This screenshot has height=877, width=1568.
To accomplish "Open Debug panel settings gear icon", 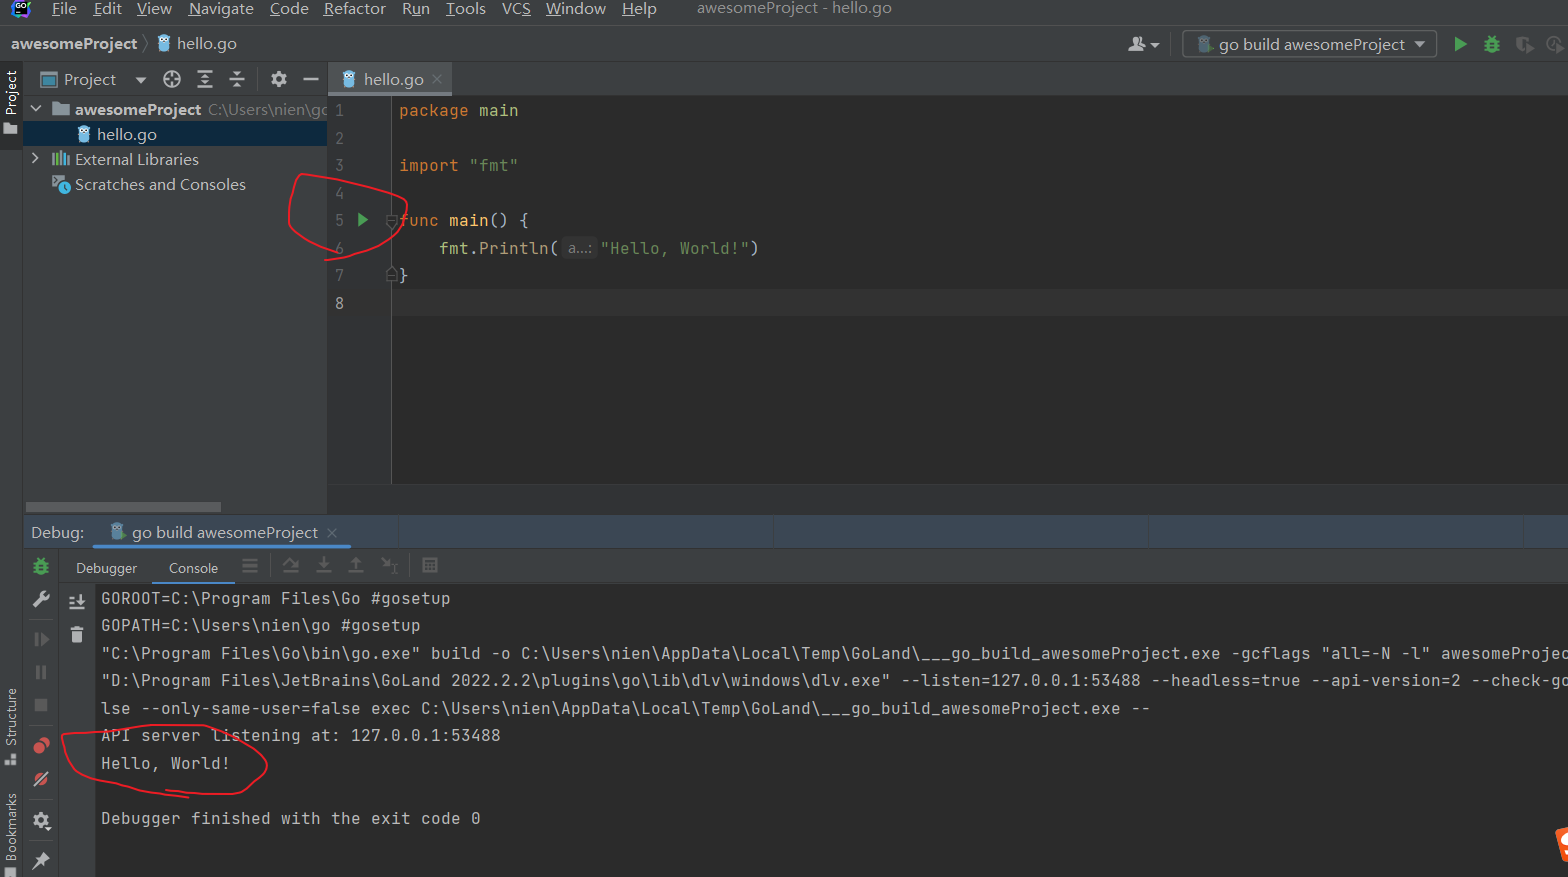I will point(41,820).
